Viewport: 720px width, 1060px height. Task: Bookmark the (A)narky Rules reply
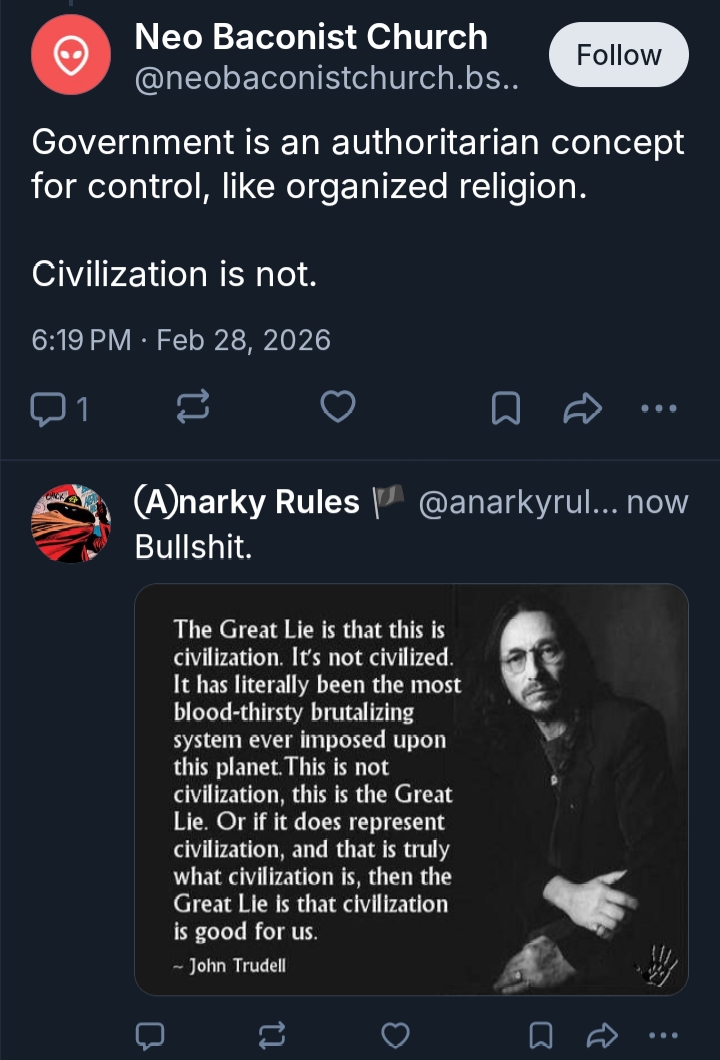[x=541, y=1033]
